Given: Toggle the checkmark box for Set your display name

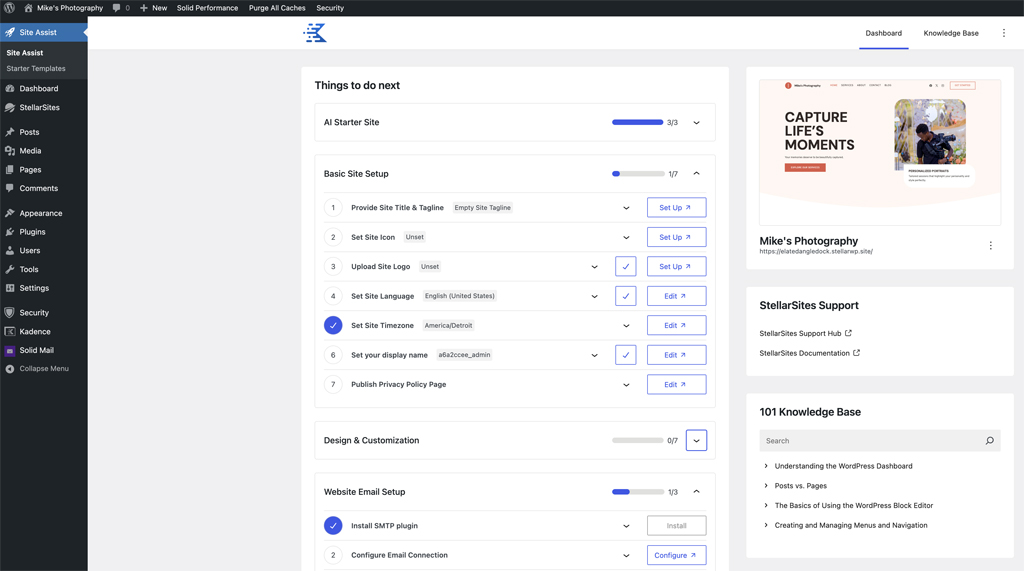Looking at the screenshot, I should point(626,355).
